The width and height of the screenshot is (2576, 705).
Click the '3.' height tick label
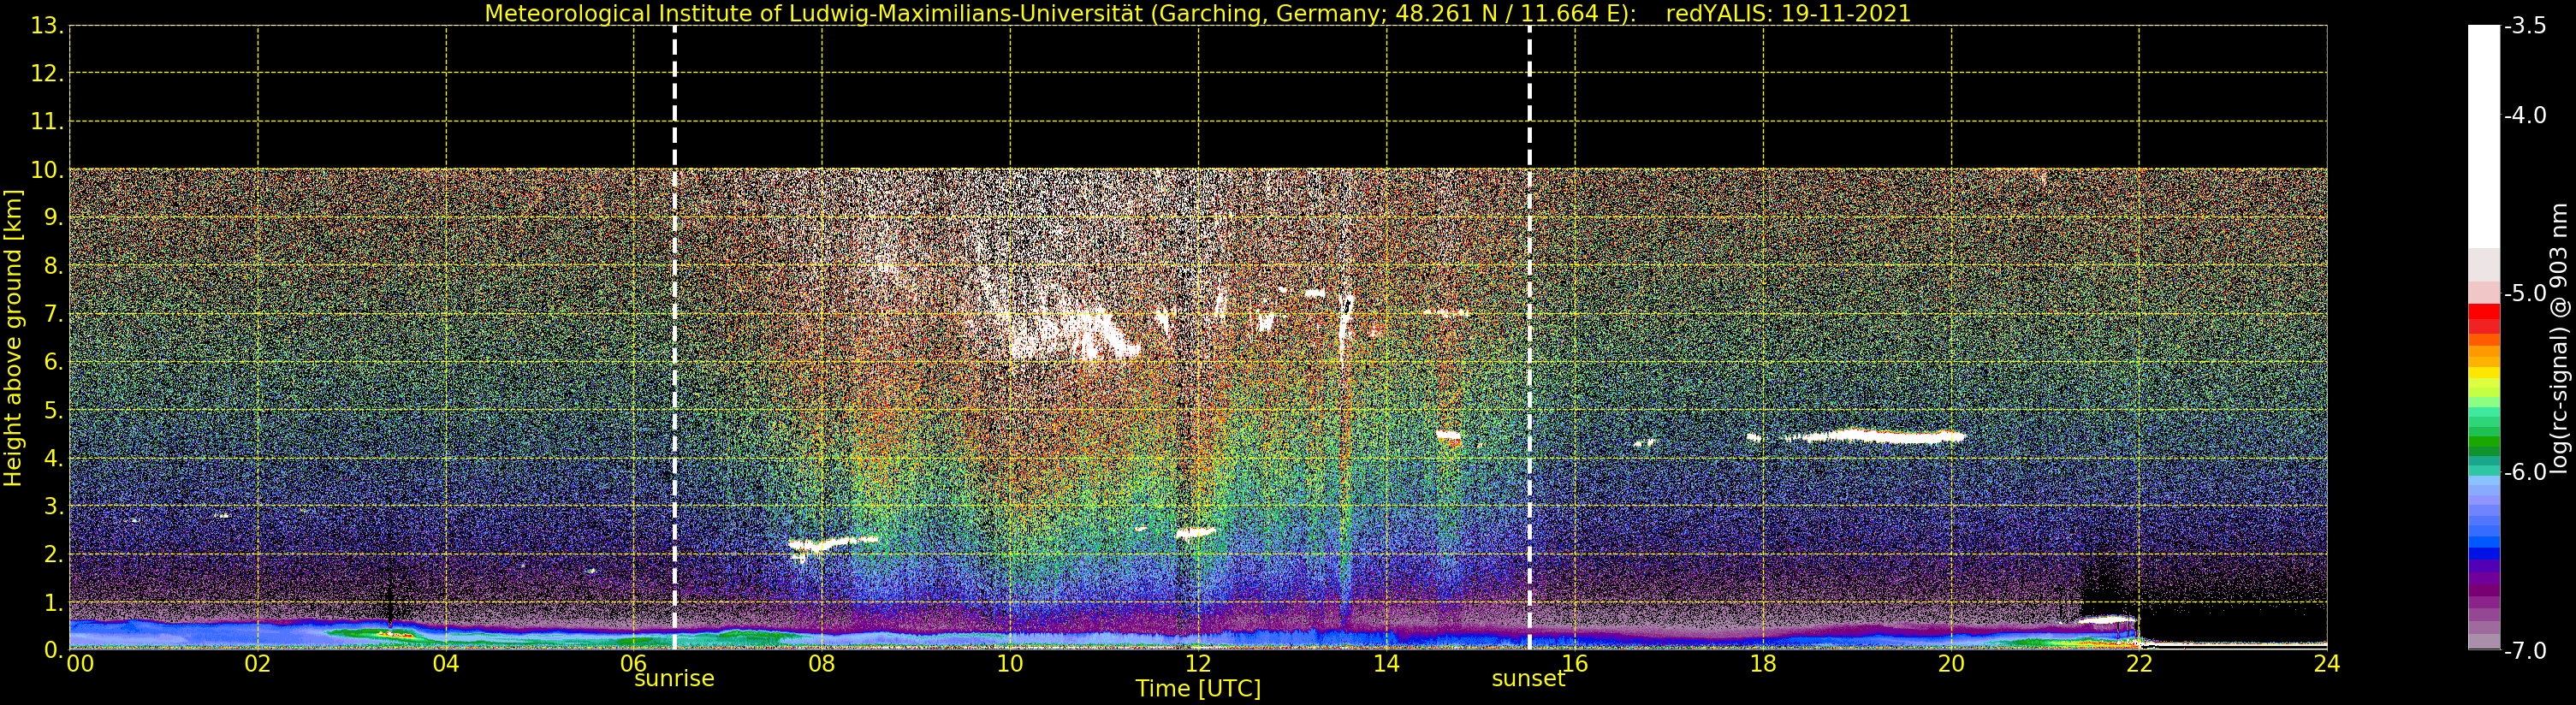coord(54,506)
